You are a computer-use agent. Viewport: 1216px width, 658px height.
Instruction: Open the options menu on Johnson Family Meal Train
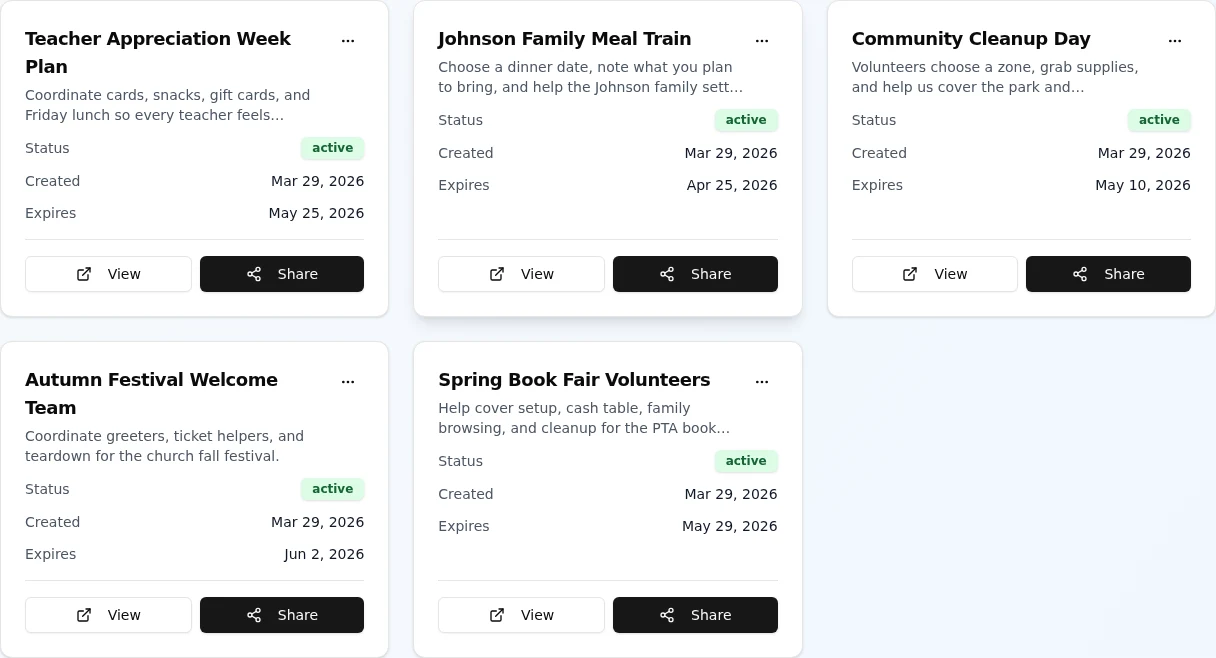(x=762, y=40)
